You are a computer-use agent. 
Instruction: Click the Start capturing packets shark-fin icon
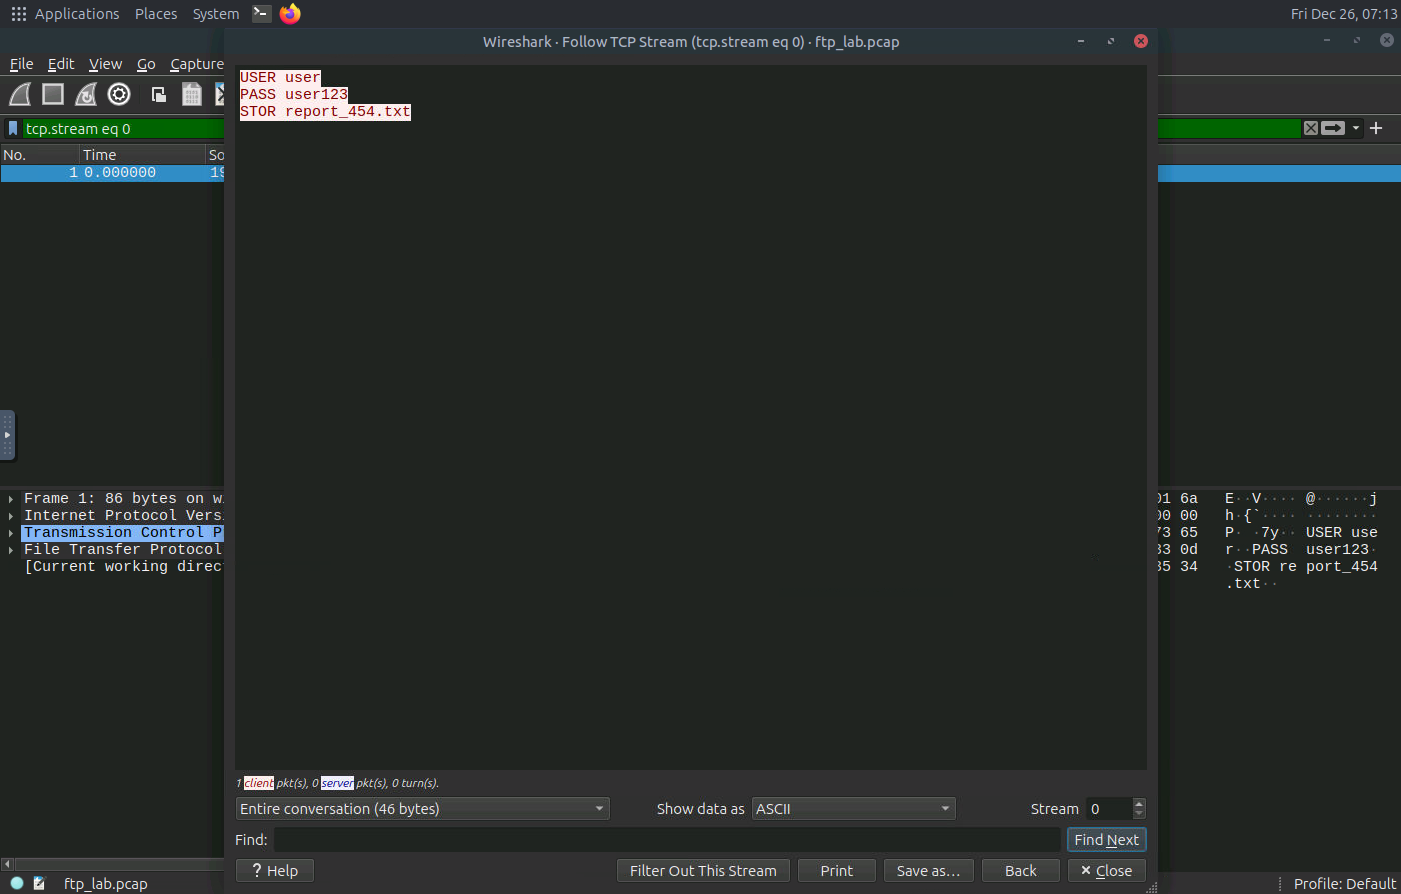point(20,94)
